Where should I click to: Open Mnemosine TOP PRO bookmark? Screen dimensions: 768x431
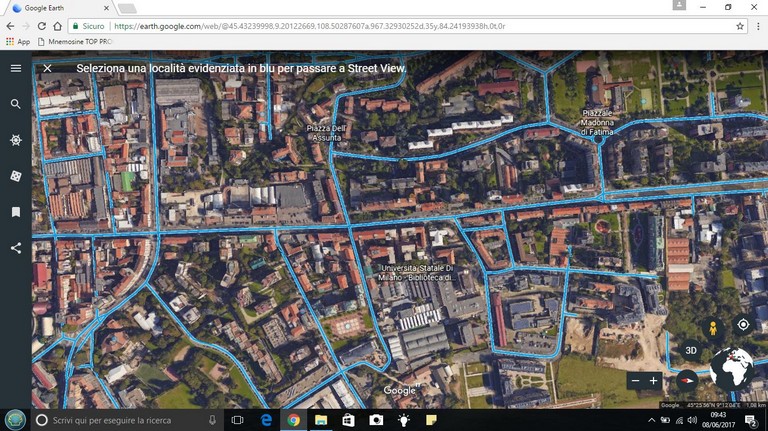pos(75,42)
